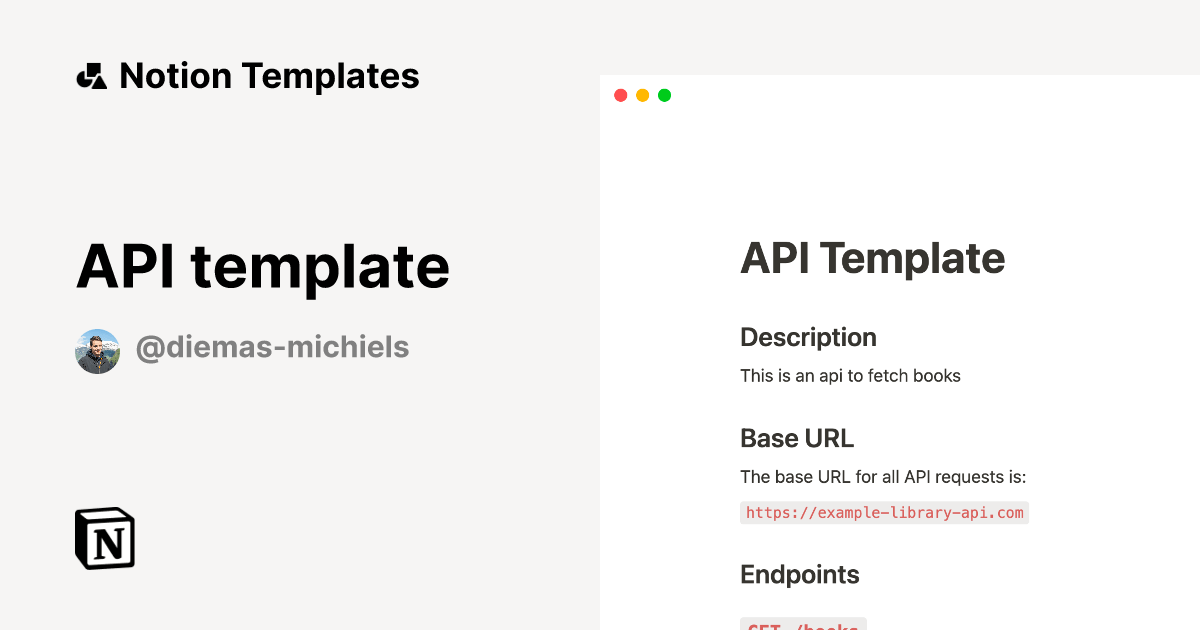Screen dimensions: 1200x630
Task: Click the partially visible GET /books code block
Action: click(803, 624)
